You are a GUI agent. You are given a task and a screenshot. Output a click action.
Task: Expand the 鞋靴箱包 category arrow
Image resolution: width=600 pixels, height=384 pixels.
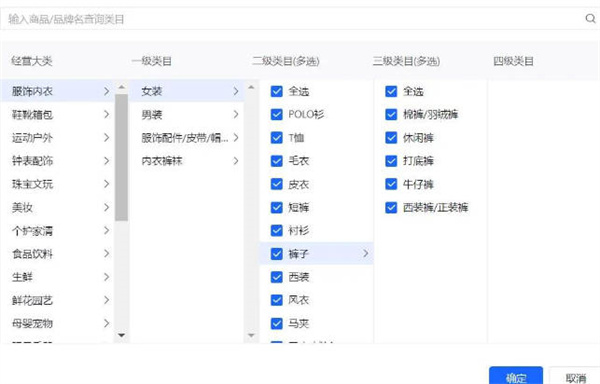click(x=106, y=114)
